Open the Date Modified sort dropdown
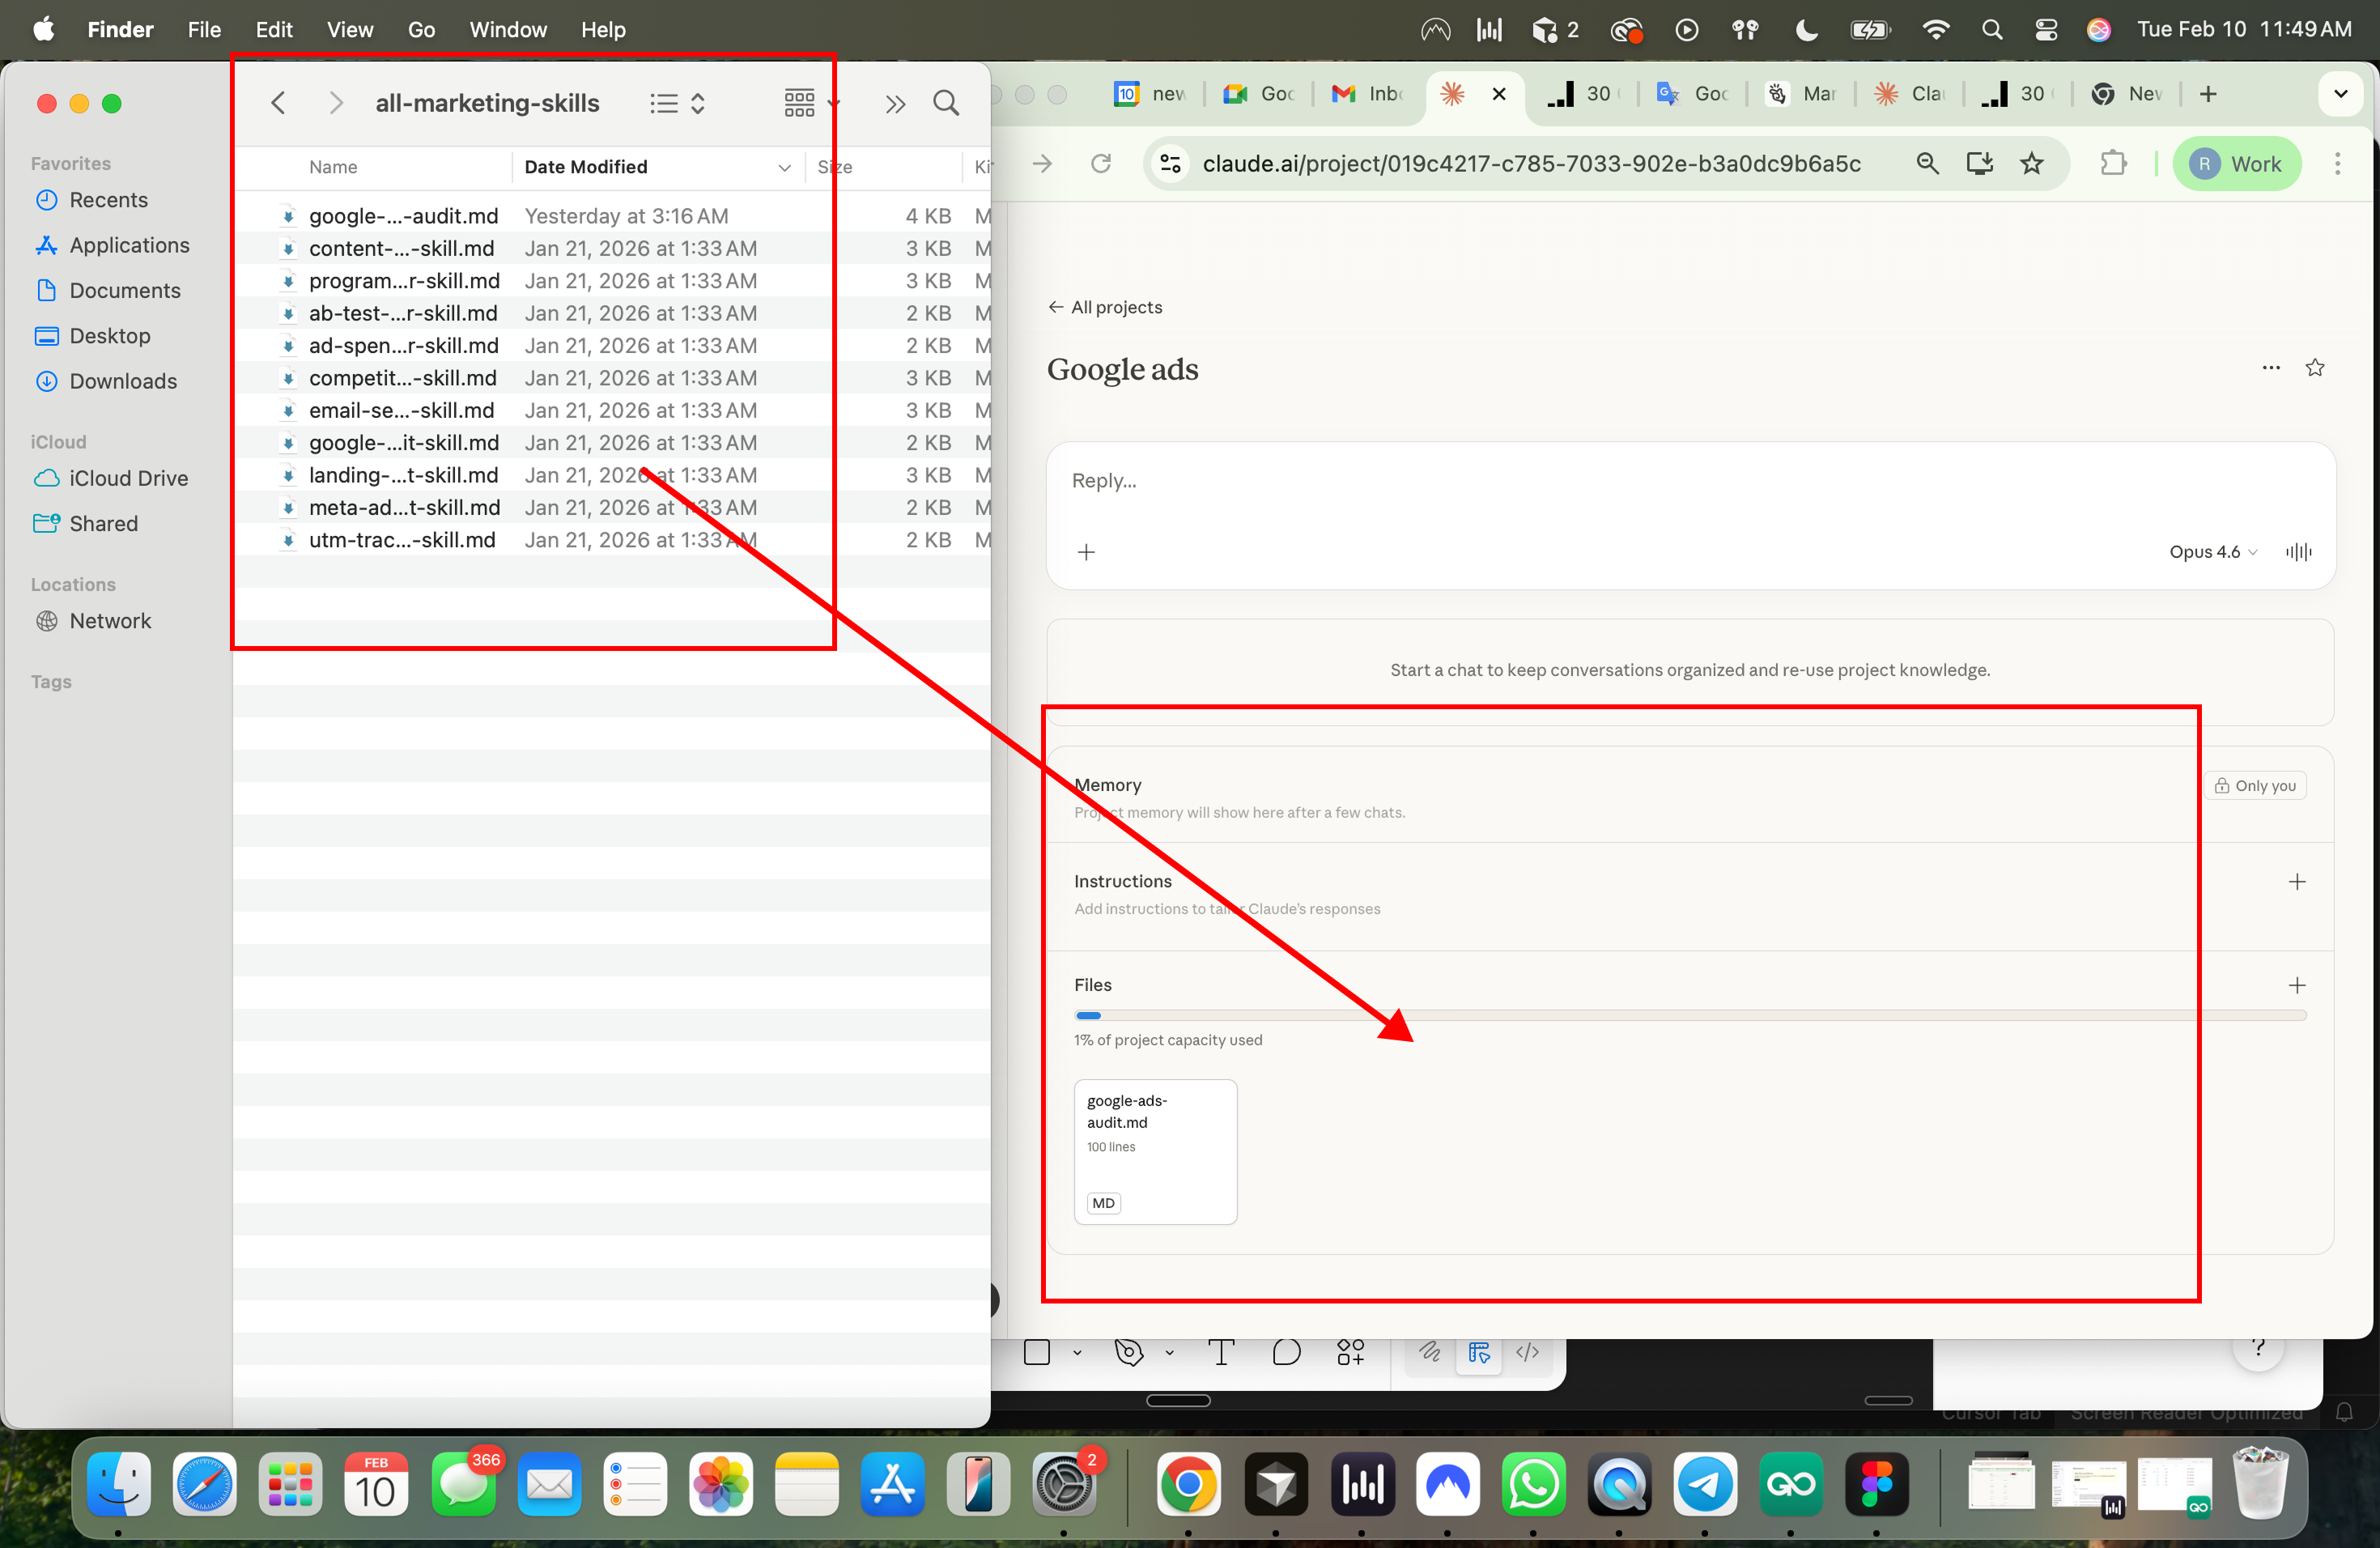This screenshot has width=2380, height=1548. [x=784, y=167]
